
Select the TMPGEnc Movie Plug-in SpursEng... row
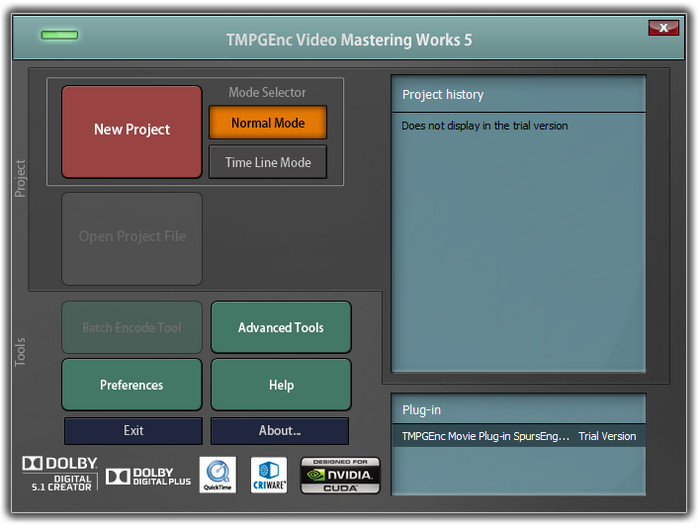[519, 436]
